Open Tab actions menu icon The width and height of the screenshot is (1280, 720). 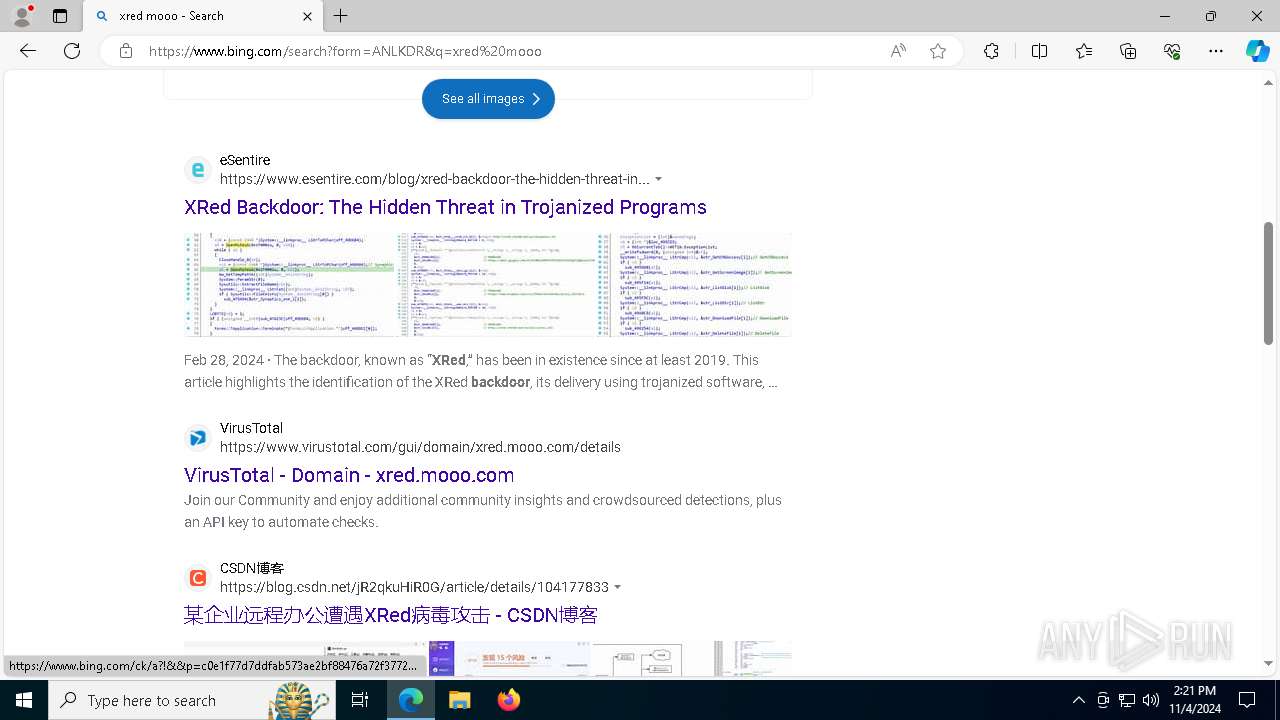pos(60,16)
